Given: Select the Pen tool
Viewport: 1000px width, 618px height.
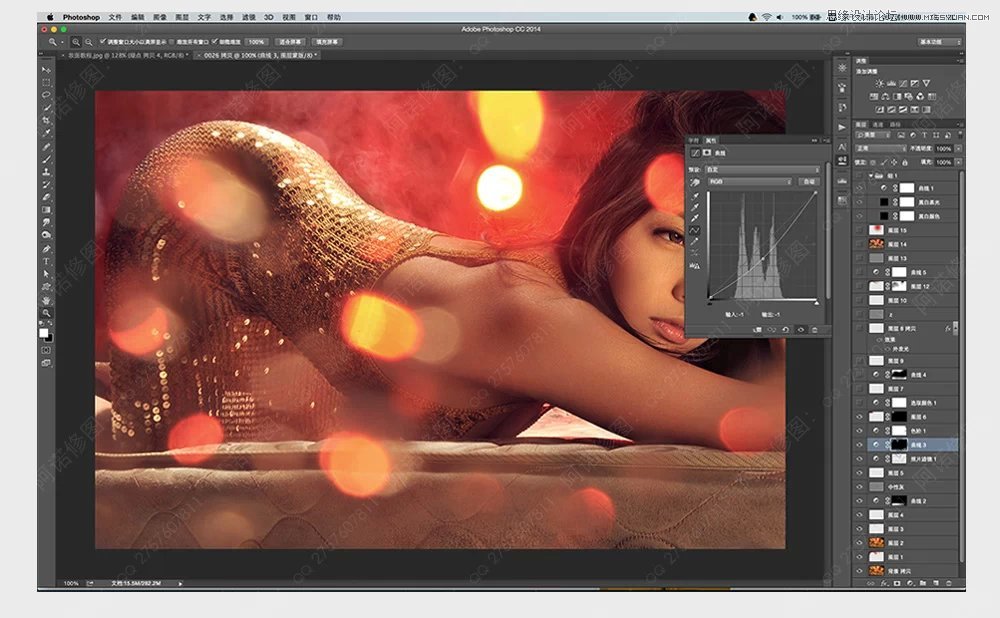Looking at the screenshot, I should click(x=46, y=248).
